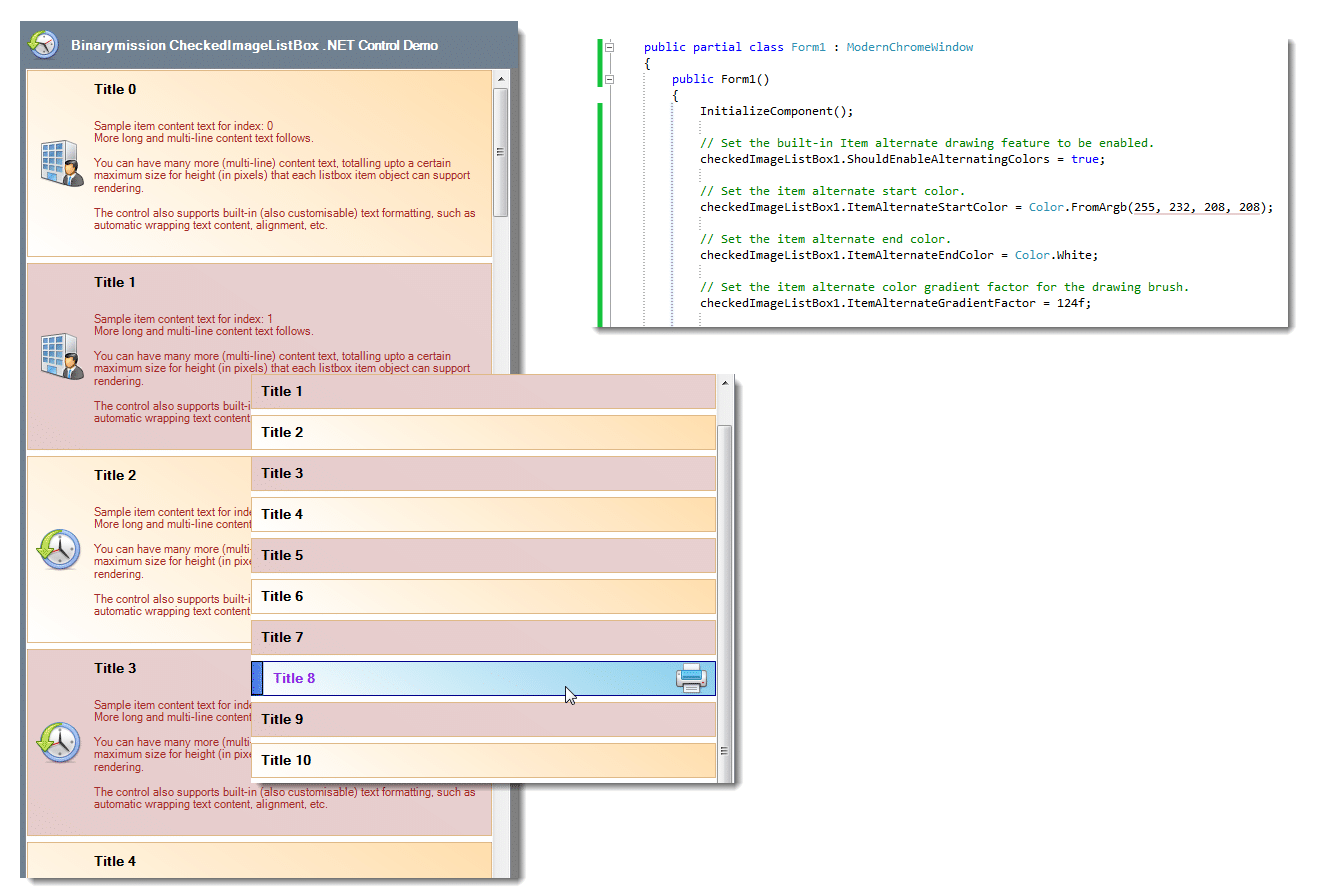Viewport: 1317px width, 889px height.
Task: Click the clock icon in the window title bar
Action: 43,45
